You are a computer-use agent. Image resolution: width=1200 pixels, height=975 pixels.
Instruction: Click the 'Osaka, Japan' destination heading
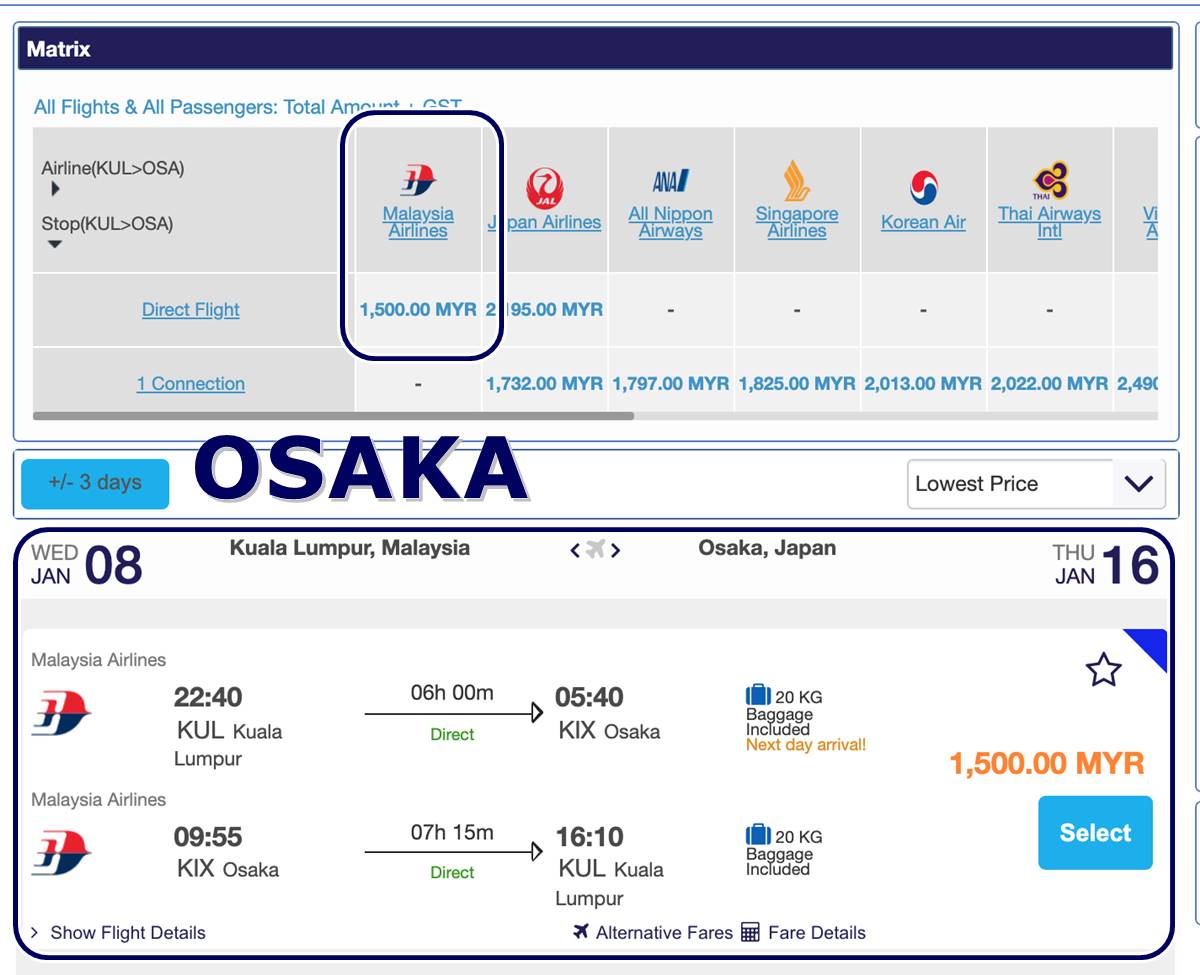[767, 548]
